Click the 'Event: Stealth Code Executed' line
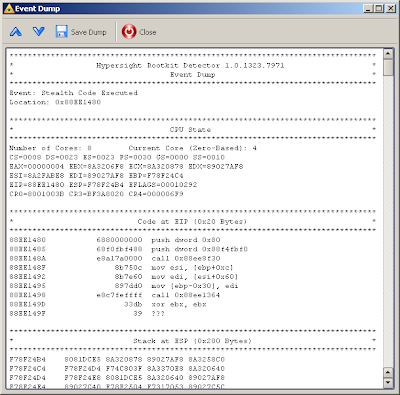Viewport: 400px width, 395px height. (x=74, y=93)
